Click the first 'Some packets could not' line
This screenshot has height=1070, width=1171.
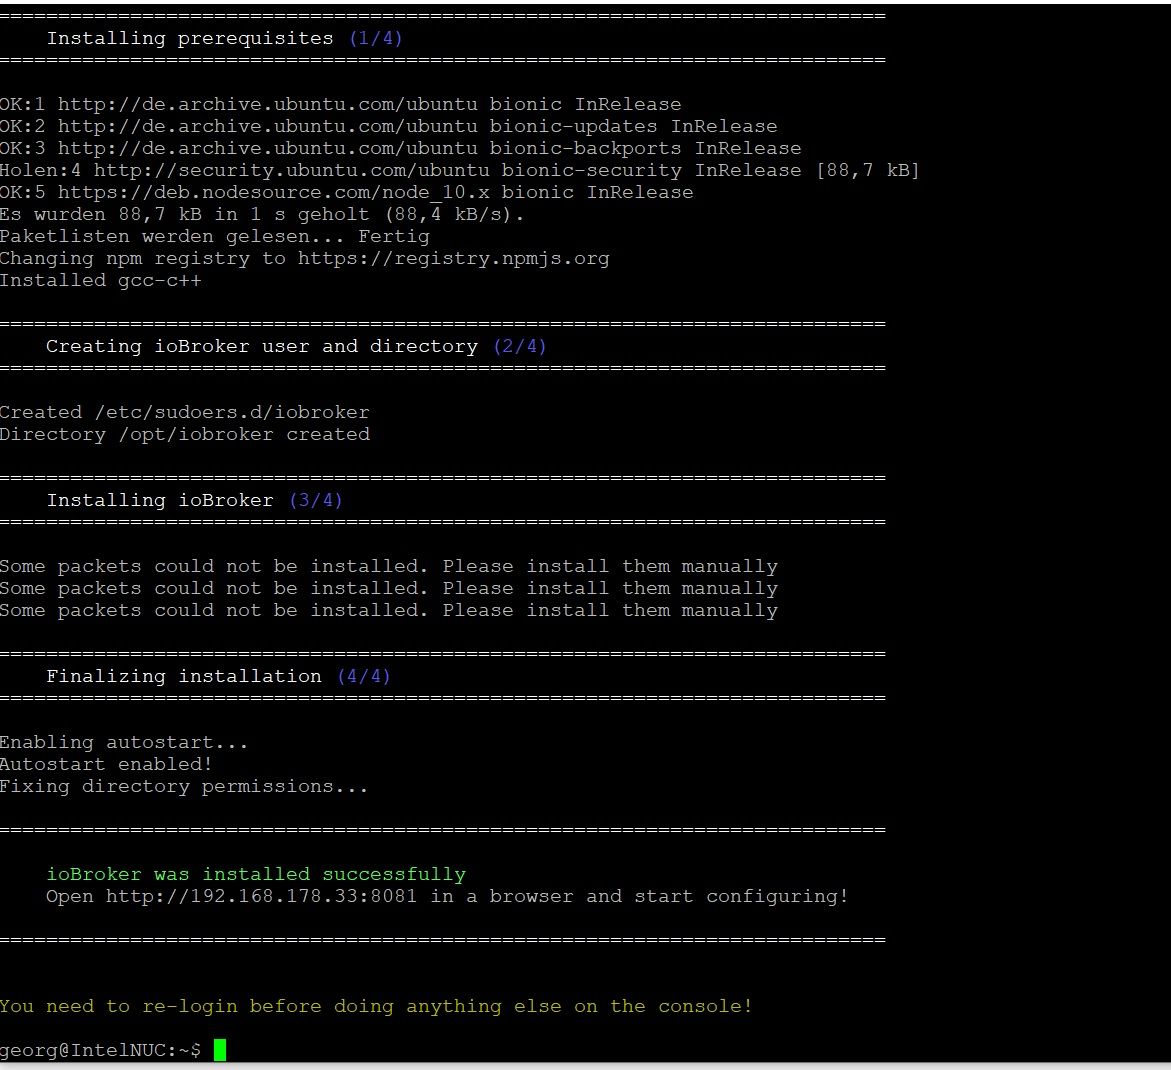tap(388, 567)
